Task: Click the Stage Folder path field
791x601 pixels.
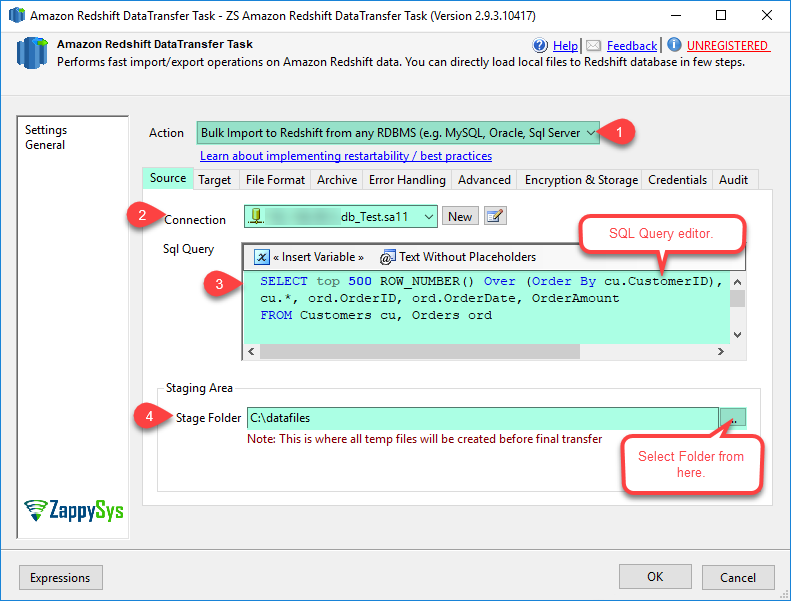Action: point(482,418)
